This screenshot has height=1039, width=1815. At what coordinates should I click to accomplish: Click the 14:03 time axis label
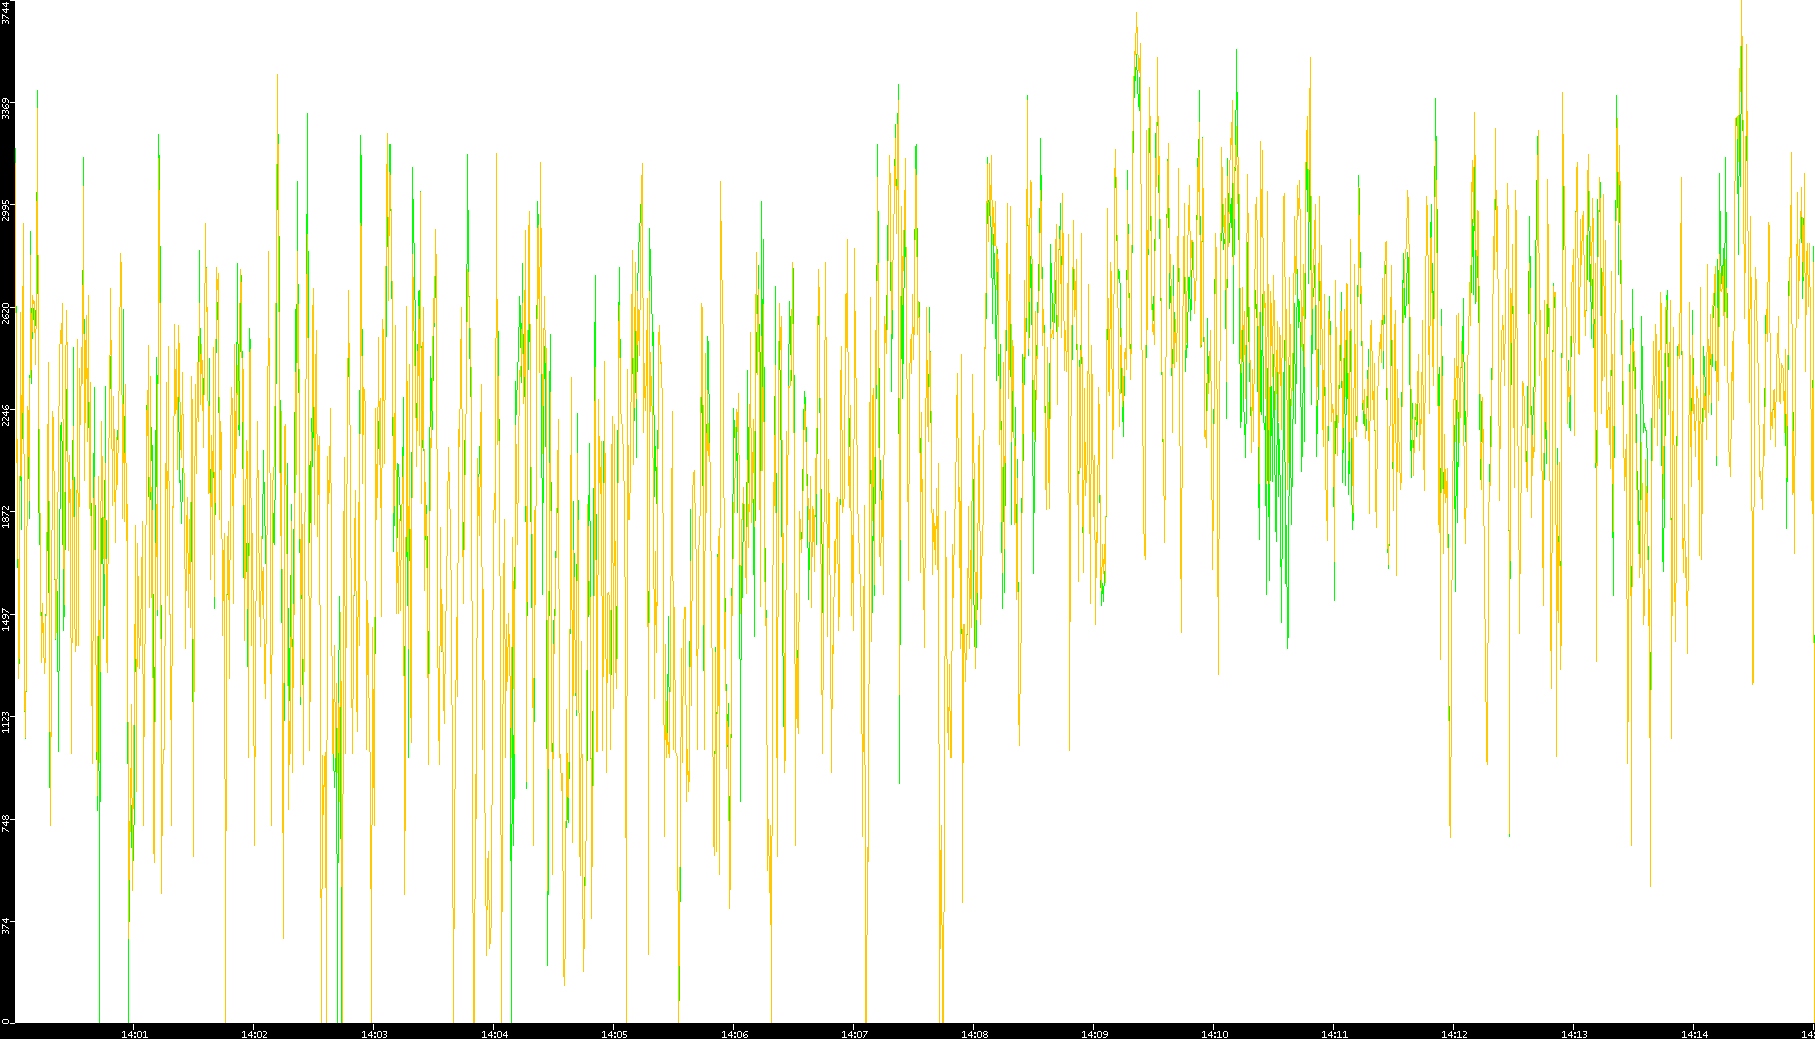374,1034
